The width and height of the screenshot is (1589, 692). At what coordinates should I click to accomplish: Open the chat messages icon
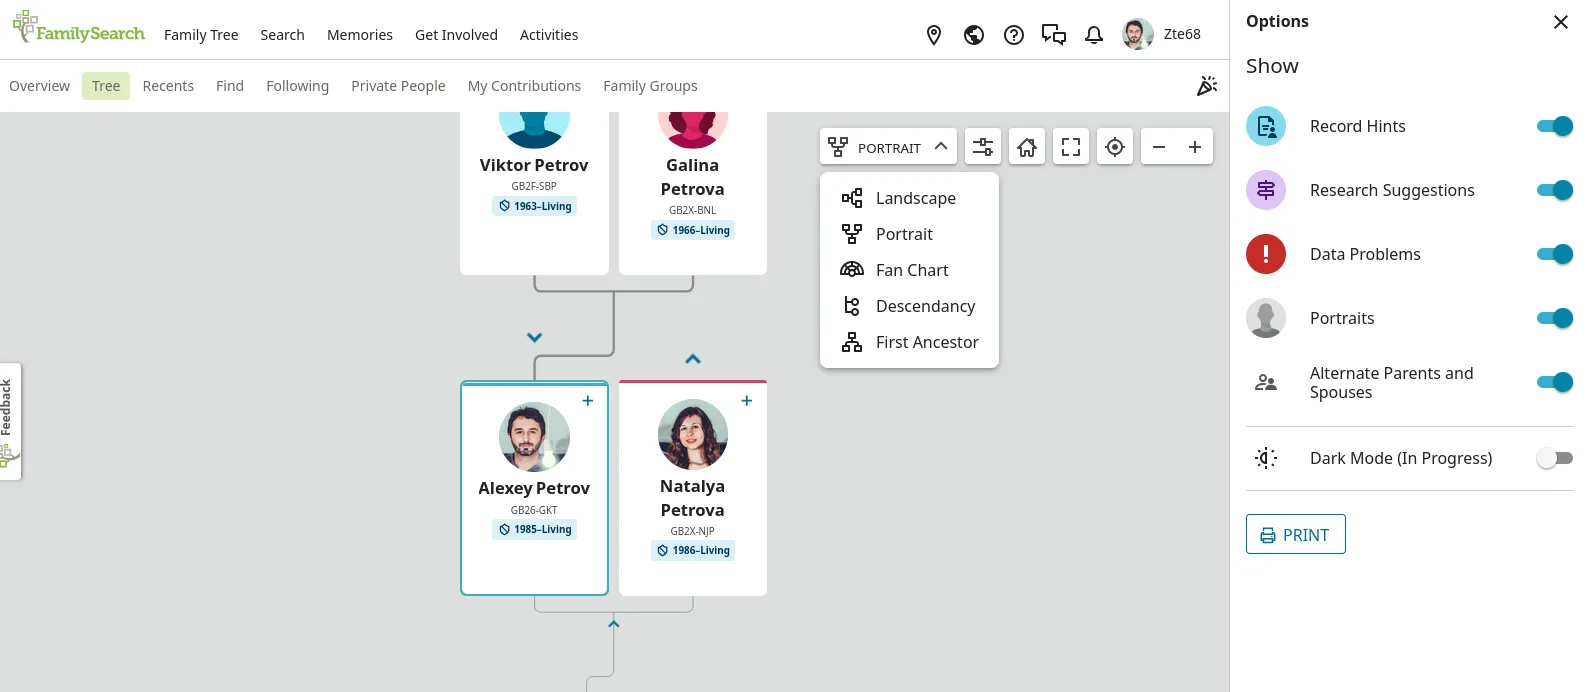pos(1054,35)
